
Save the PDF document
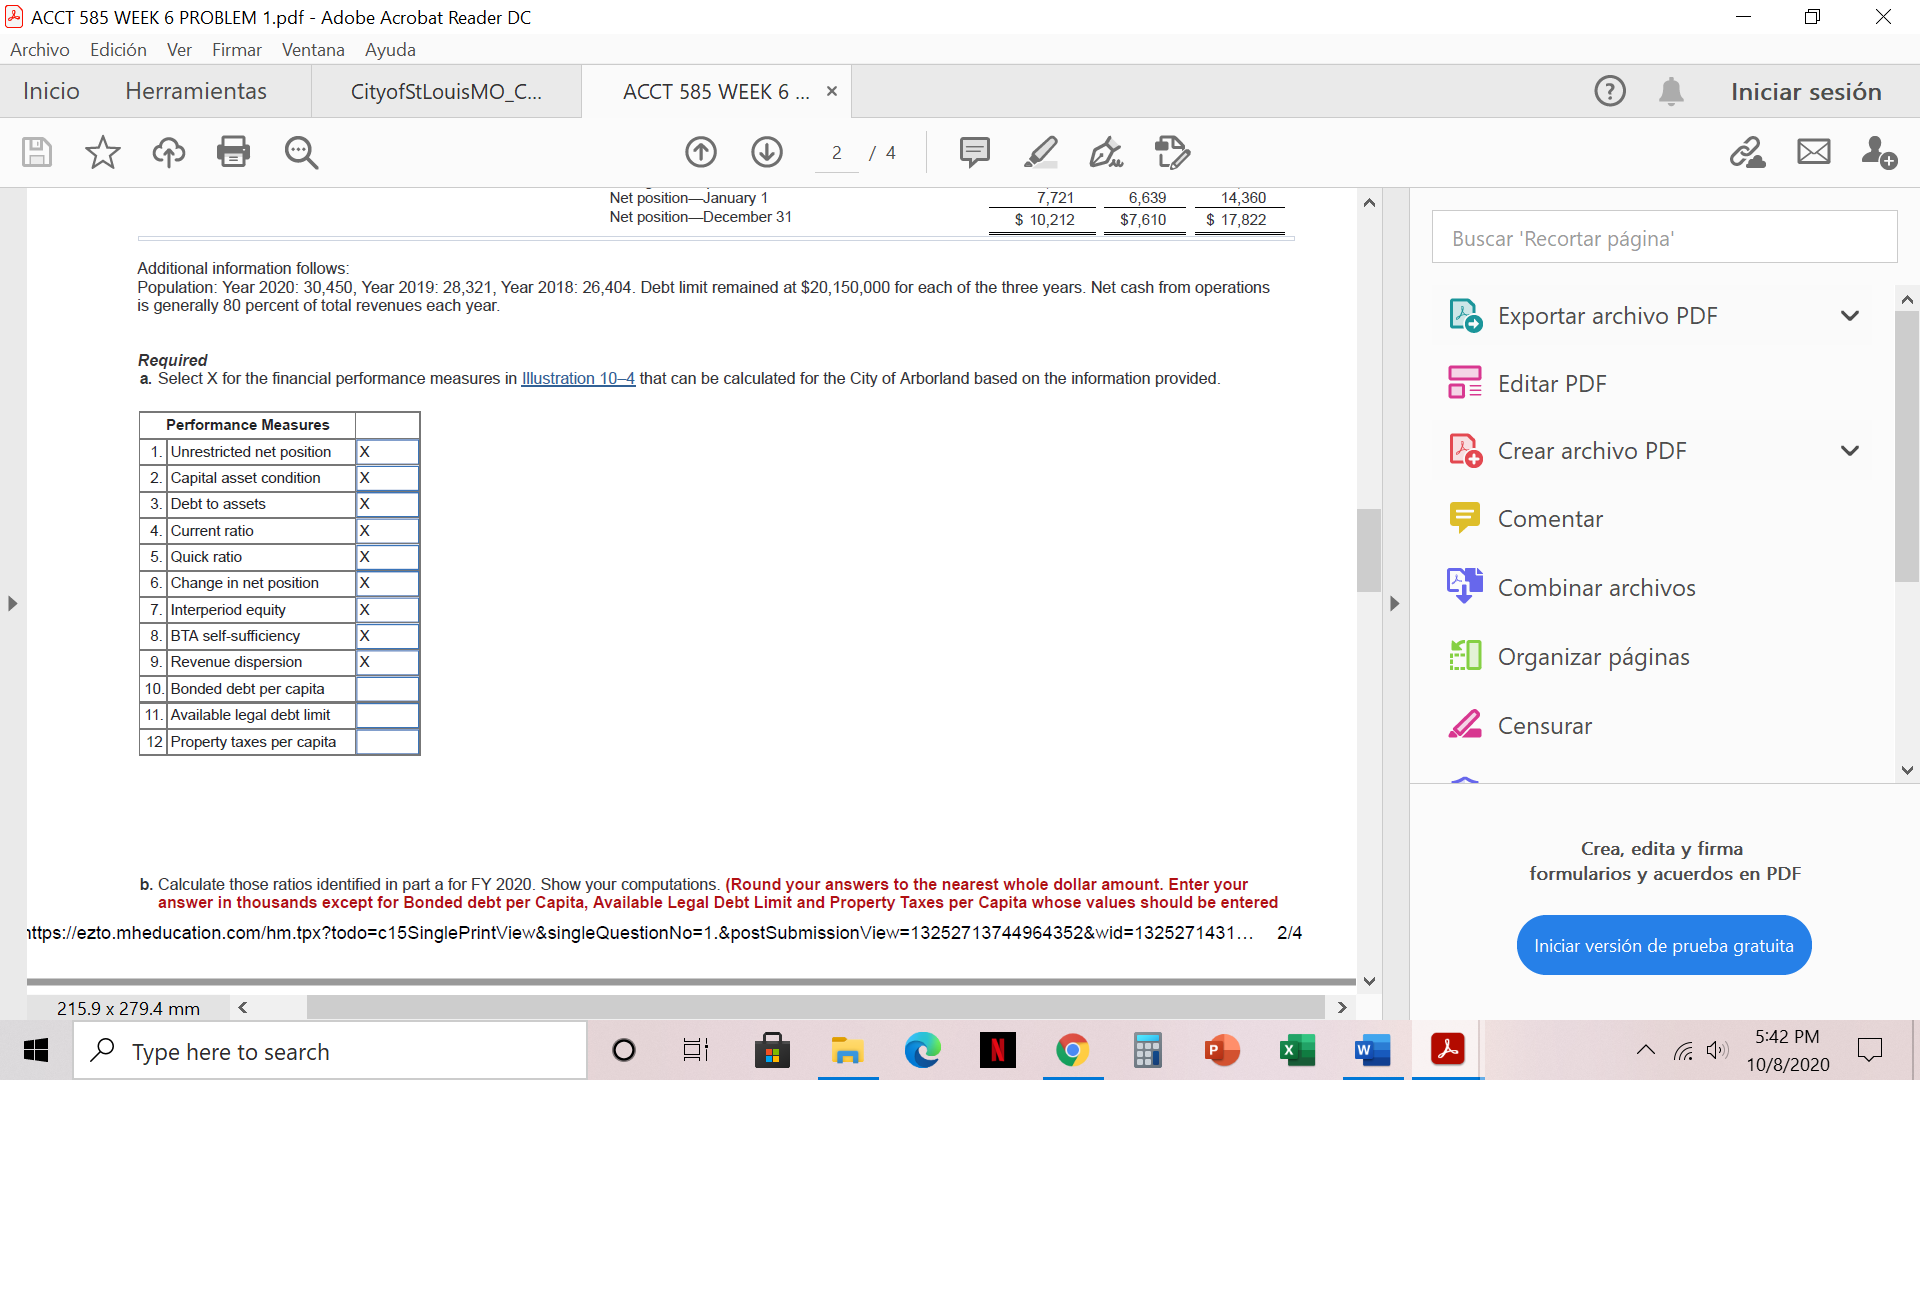pyautogui.click(x=36, y=152)
